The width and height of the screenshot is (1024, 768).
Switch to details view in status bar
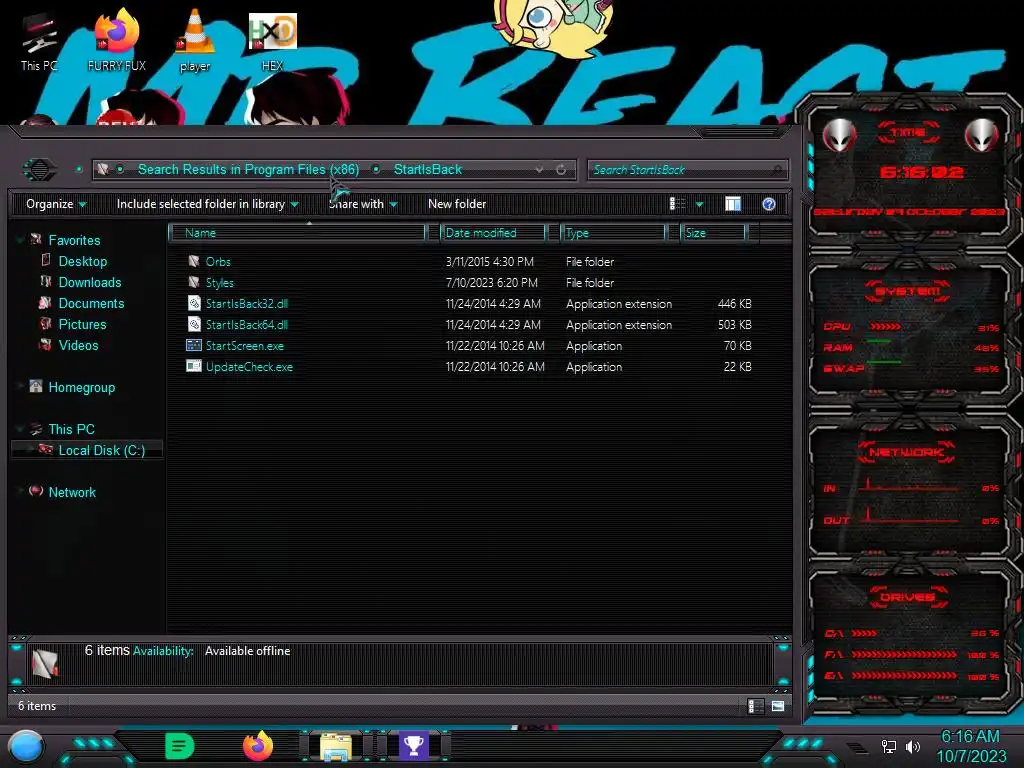click(756, 706)
